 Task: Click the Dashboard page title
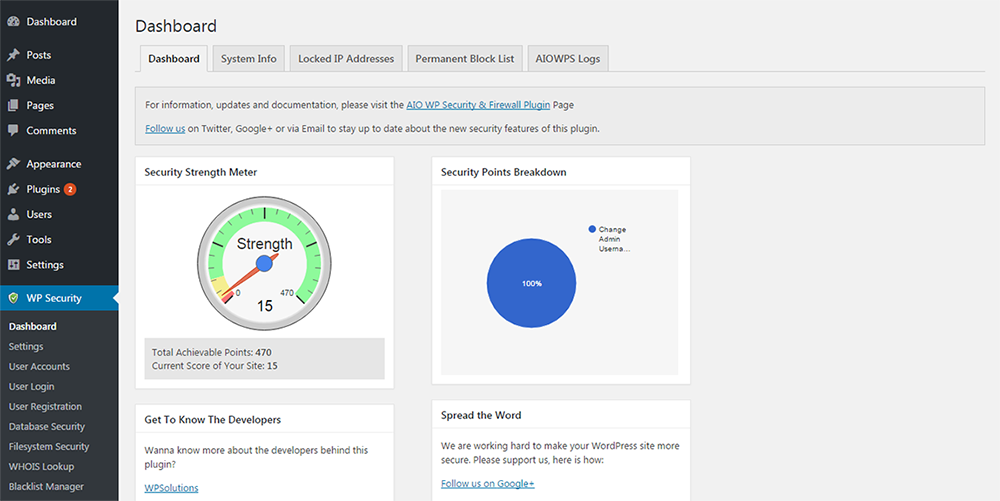tap(176, 26)
